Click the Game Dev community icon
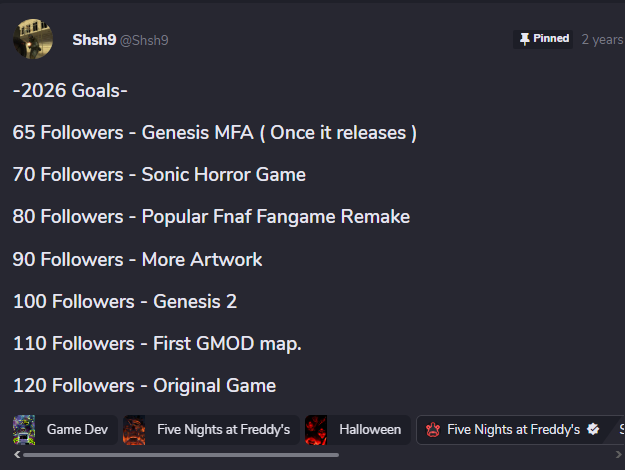 [24, 430]
